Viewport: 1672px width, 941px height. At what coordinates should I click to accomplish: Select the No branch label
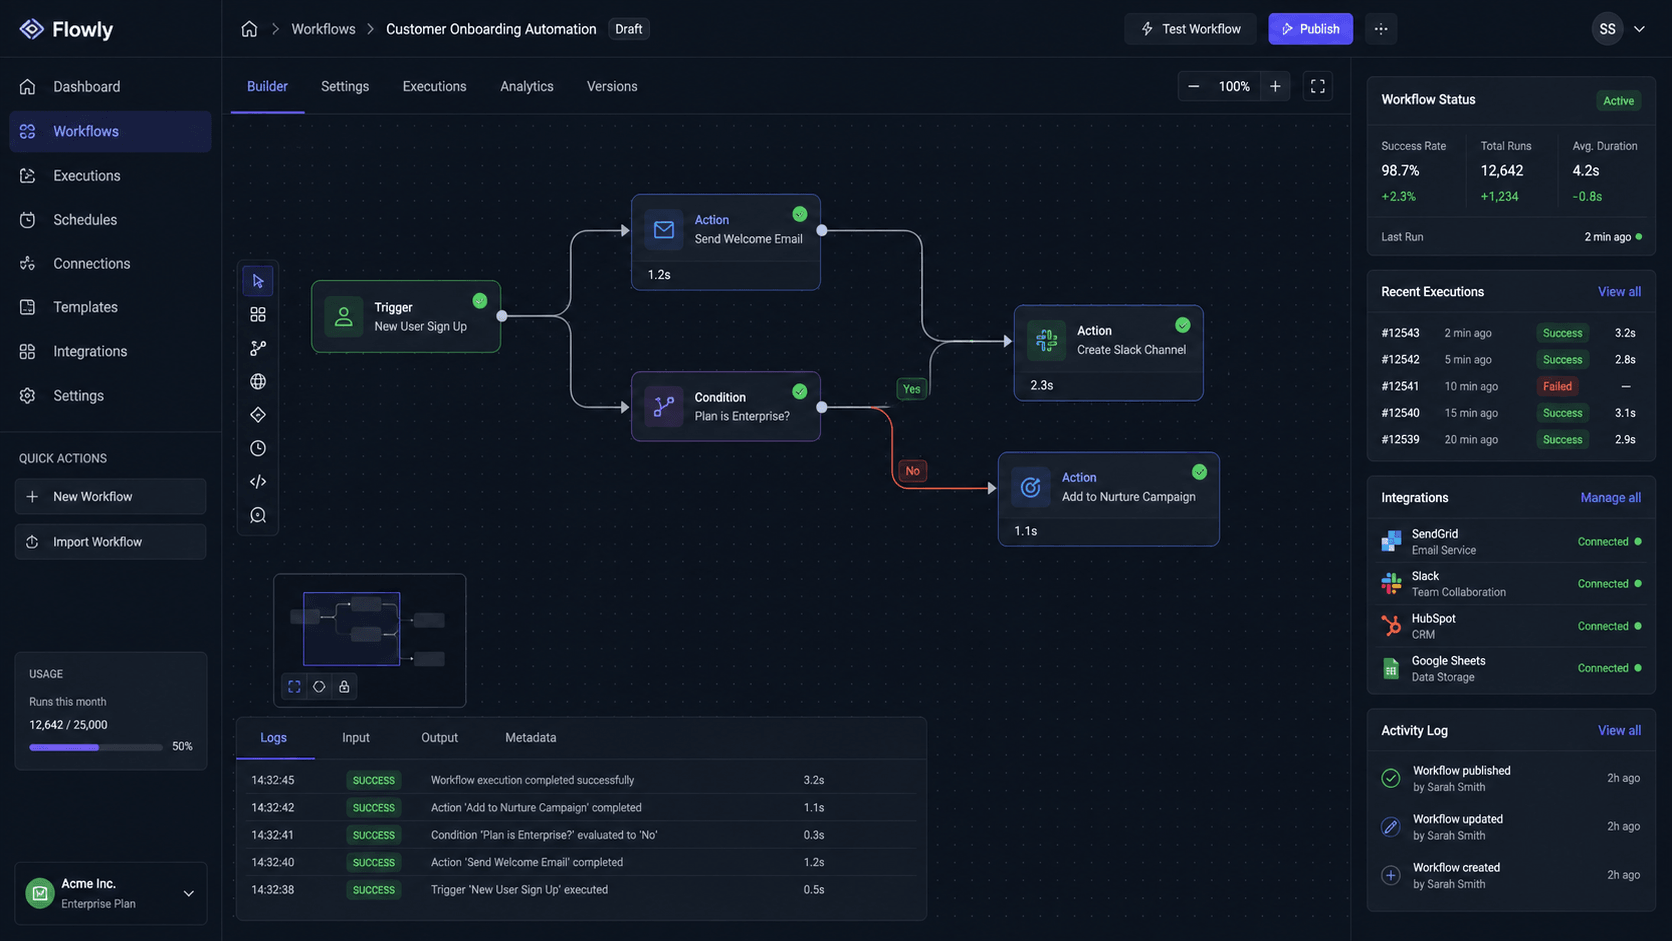pos(912,471)
